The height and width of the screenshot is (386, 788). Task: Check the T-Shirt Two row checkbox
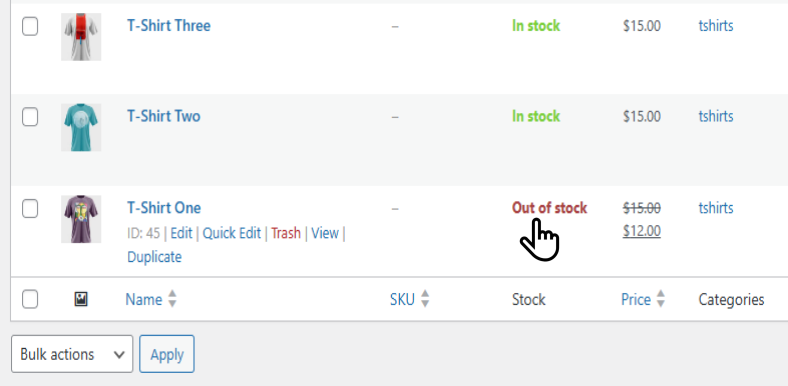point(30,118)
